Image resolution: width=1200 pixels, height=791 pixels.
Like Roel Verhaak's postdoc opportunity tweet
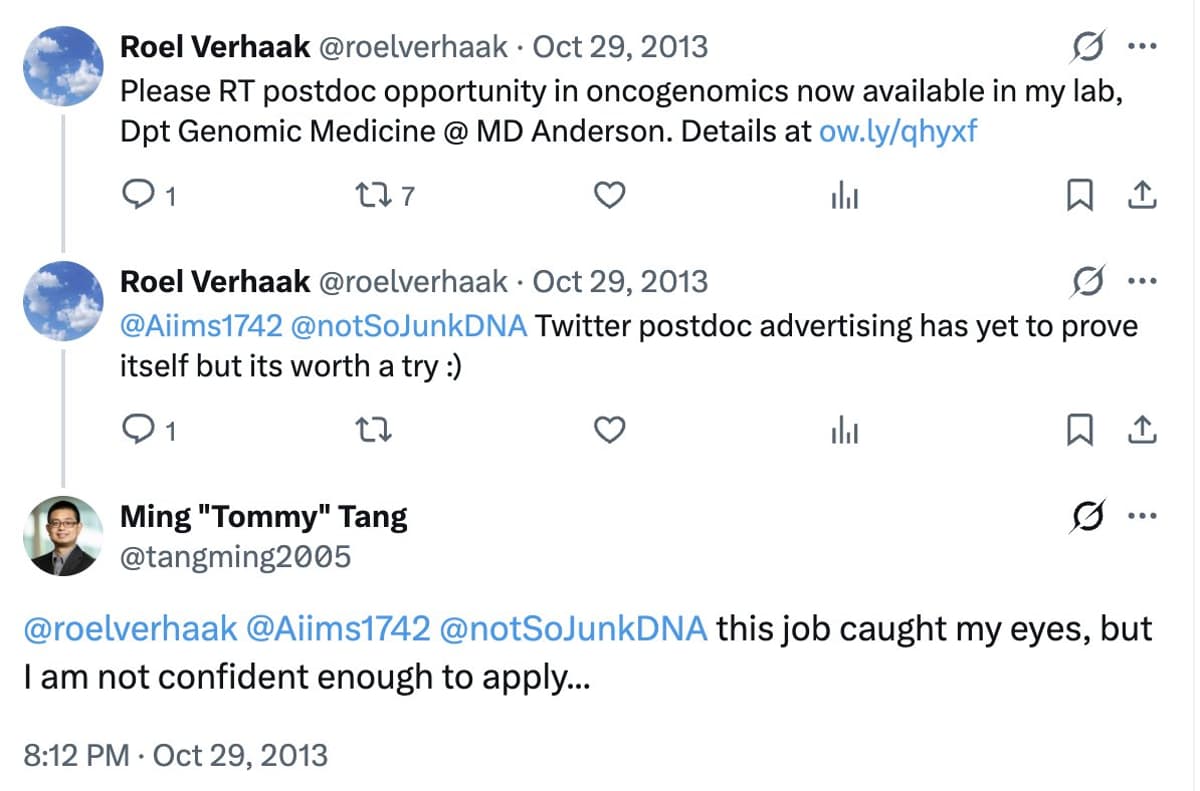(609, 196)
